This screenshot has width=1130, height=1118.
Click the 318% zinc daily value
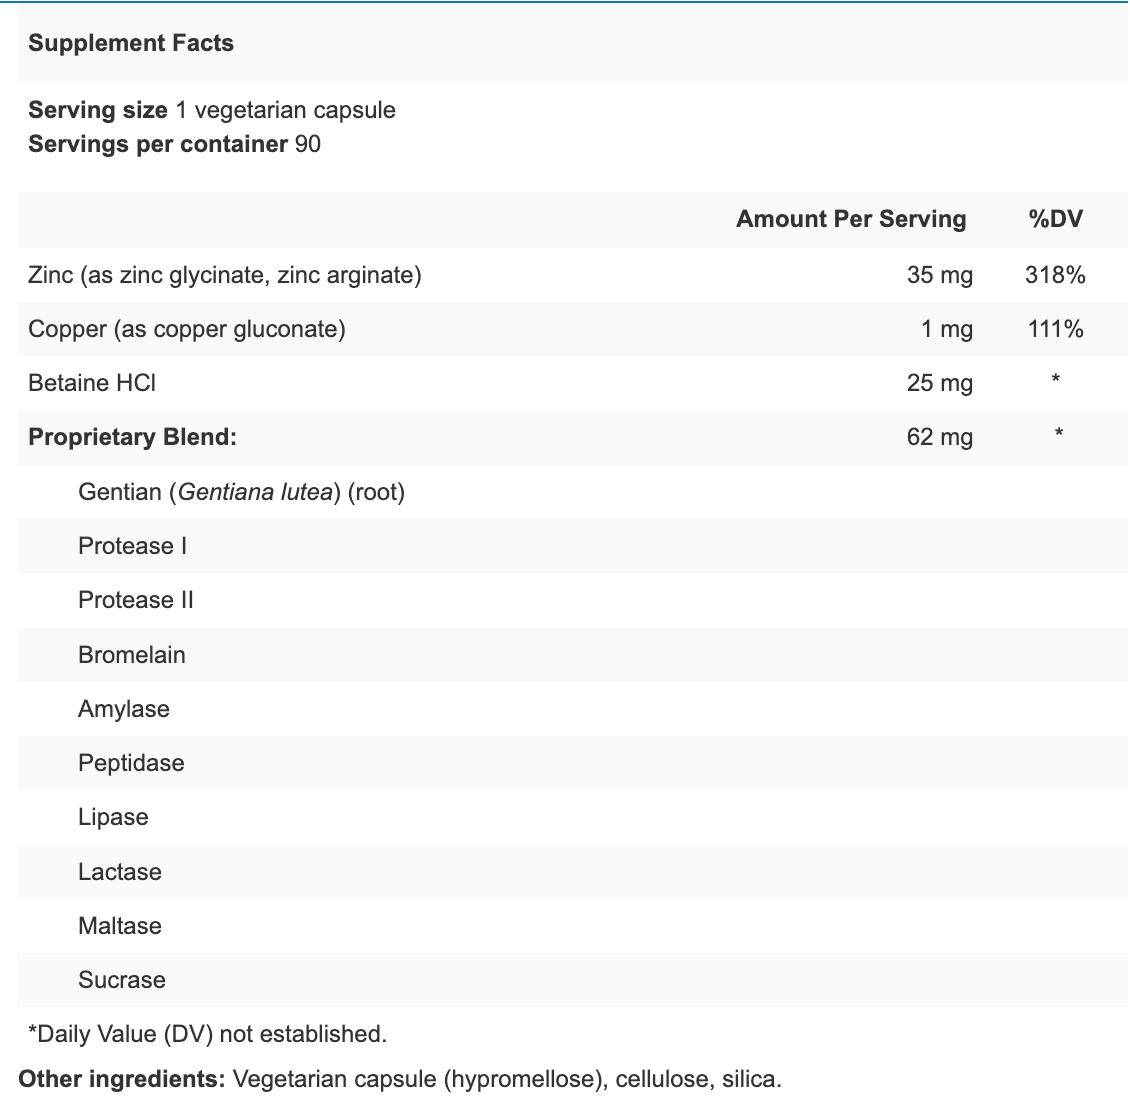click(x=1055, y=275)
